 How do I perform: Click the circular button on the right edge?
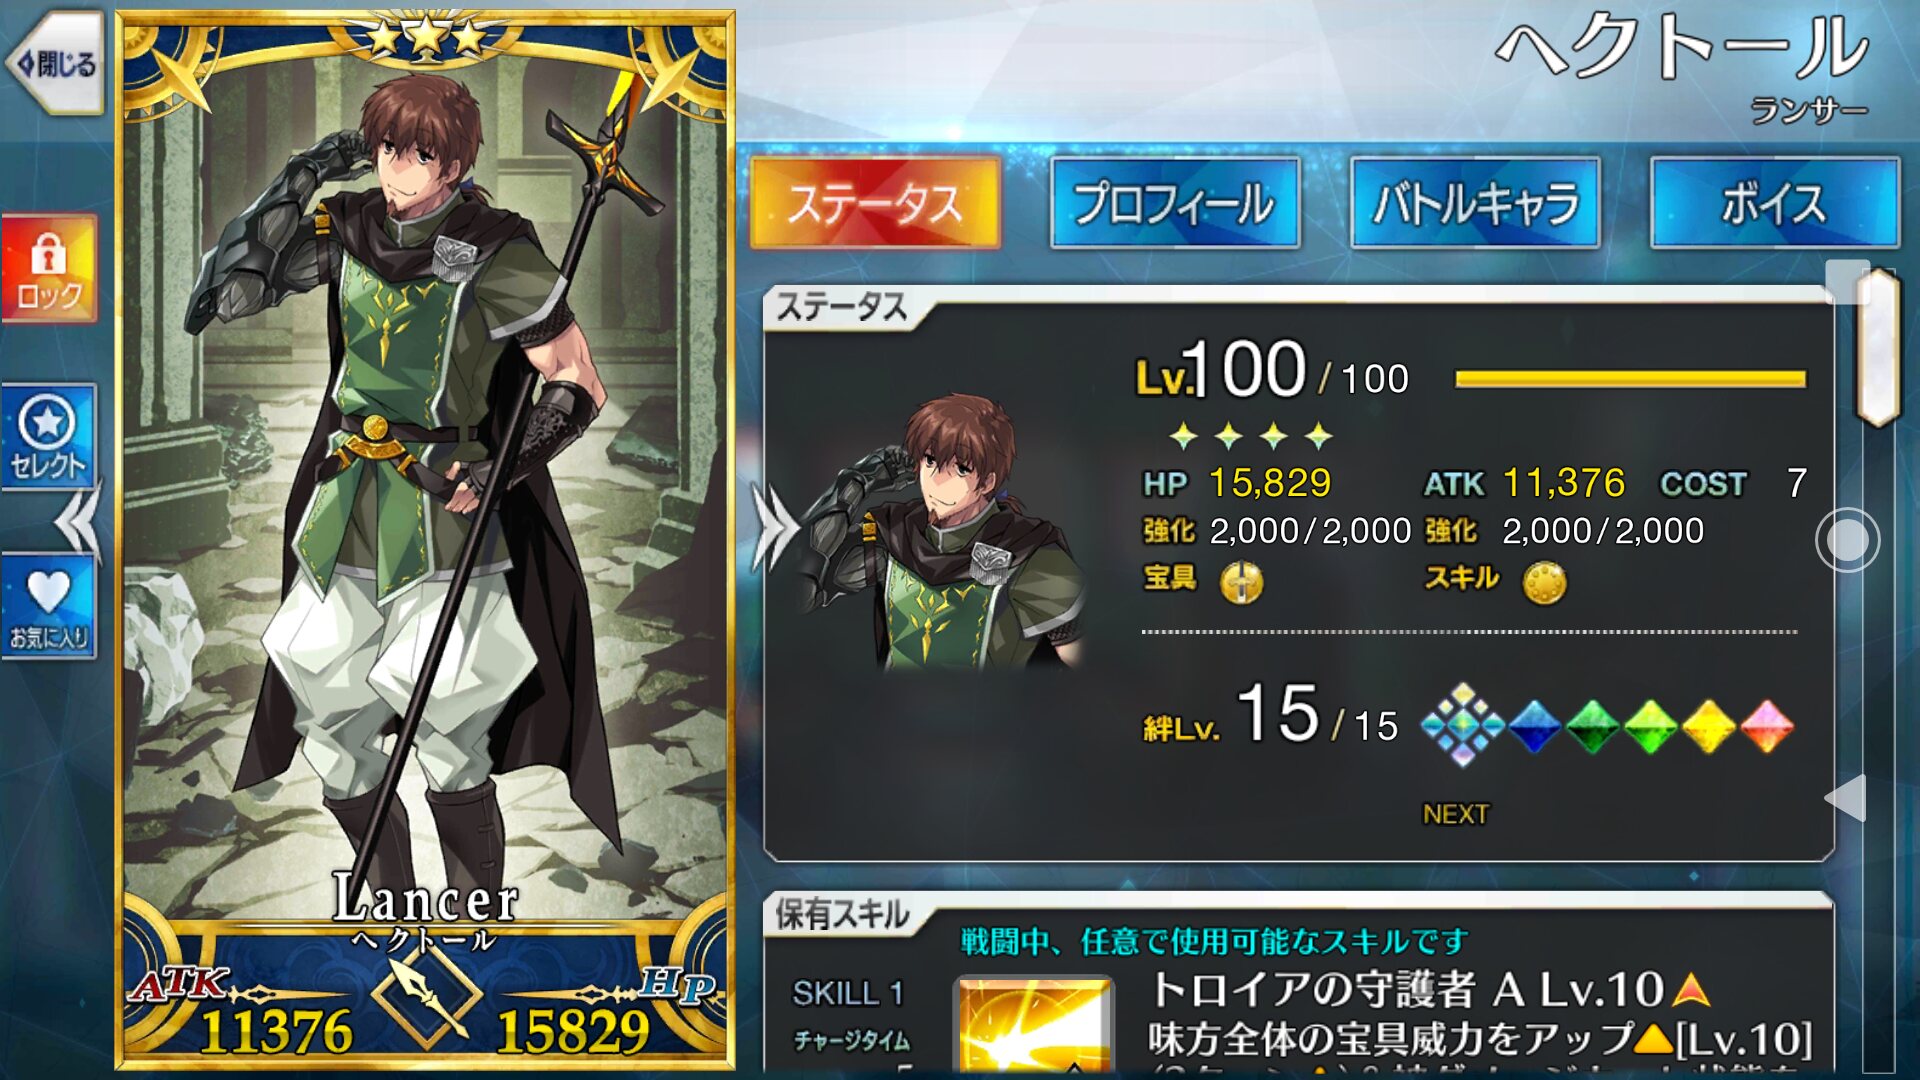coord(1847,540)
